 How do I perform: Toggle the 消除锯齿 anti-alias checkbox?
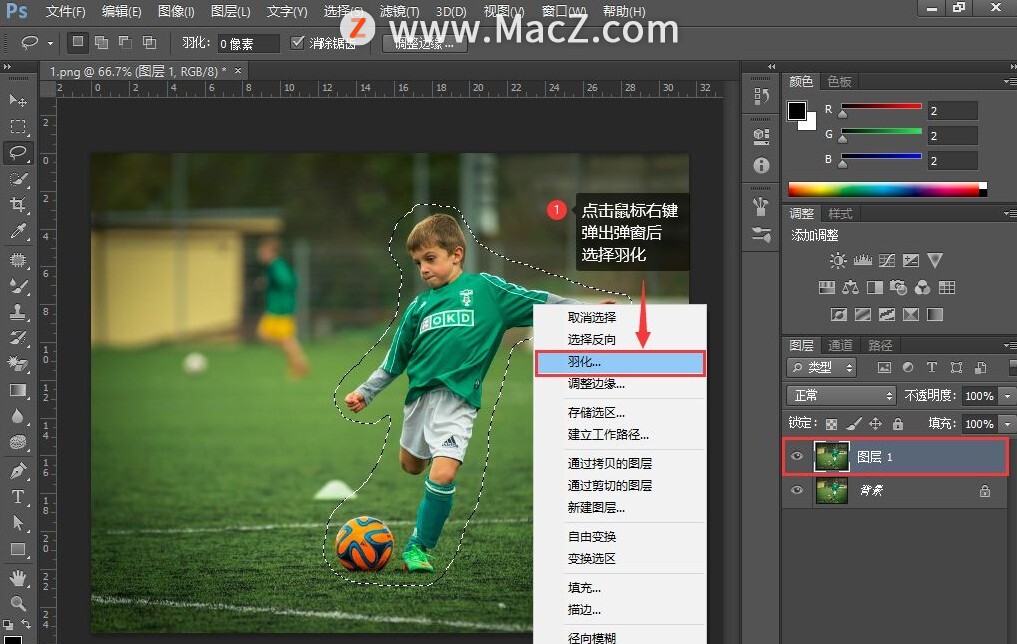(297, 43)
